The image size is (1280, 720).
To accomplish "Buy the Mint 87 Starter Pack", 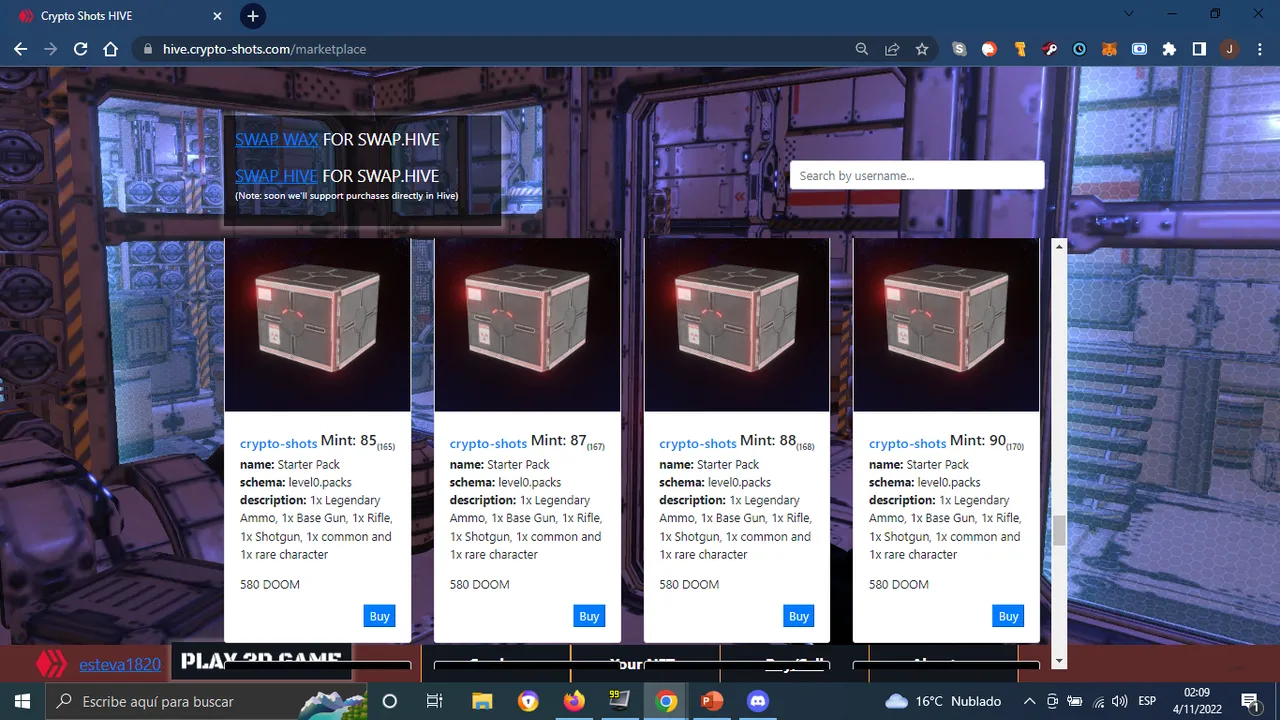I will [589, 616].
